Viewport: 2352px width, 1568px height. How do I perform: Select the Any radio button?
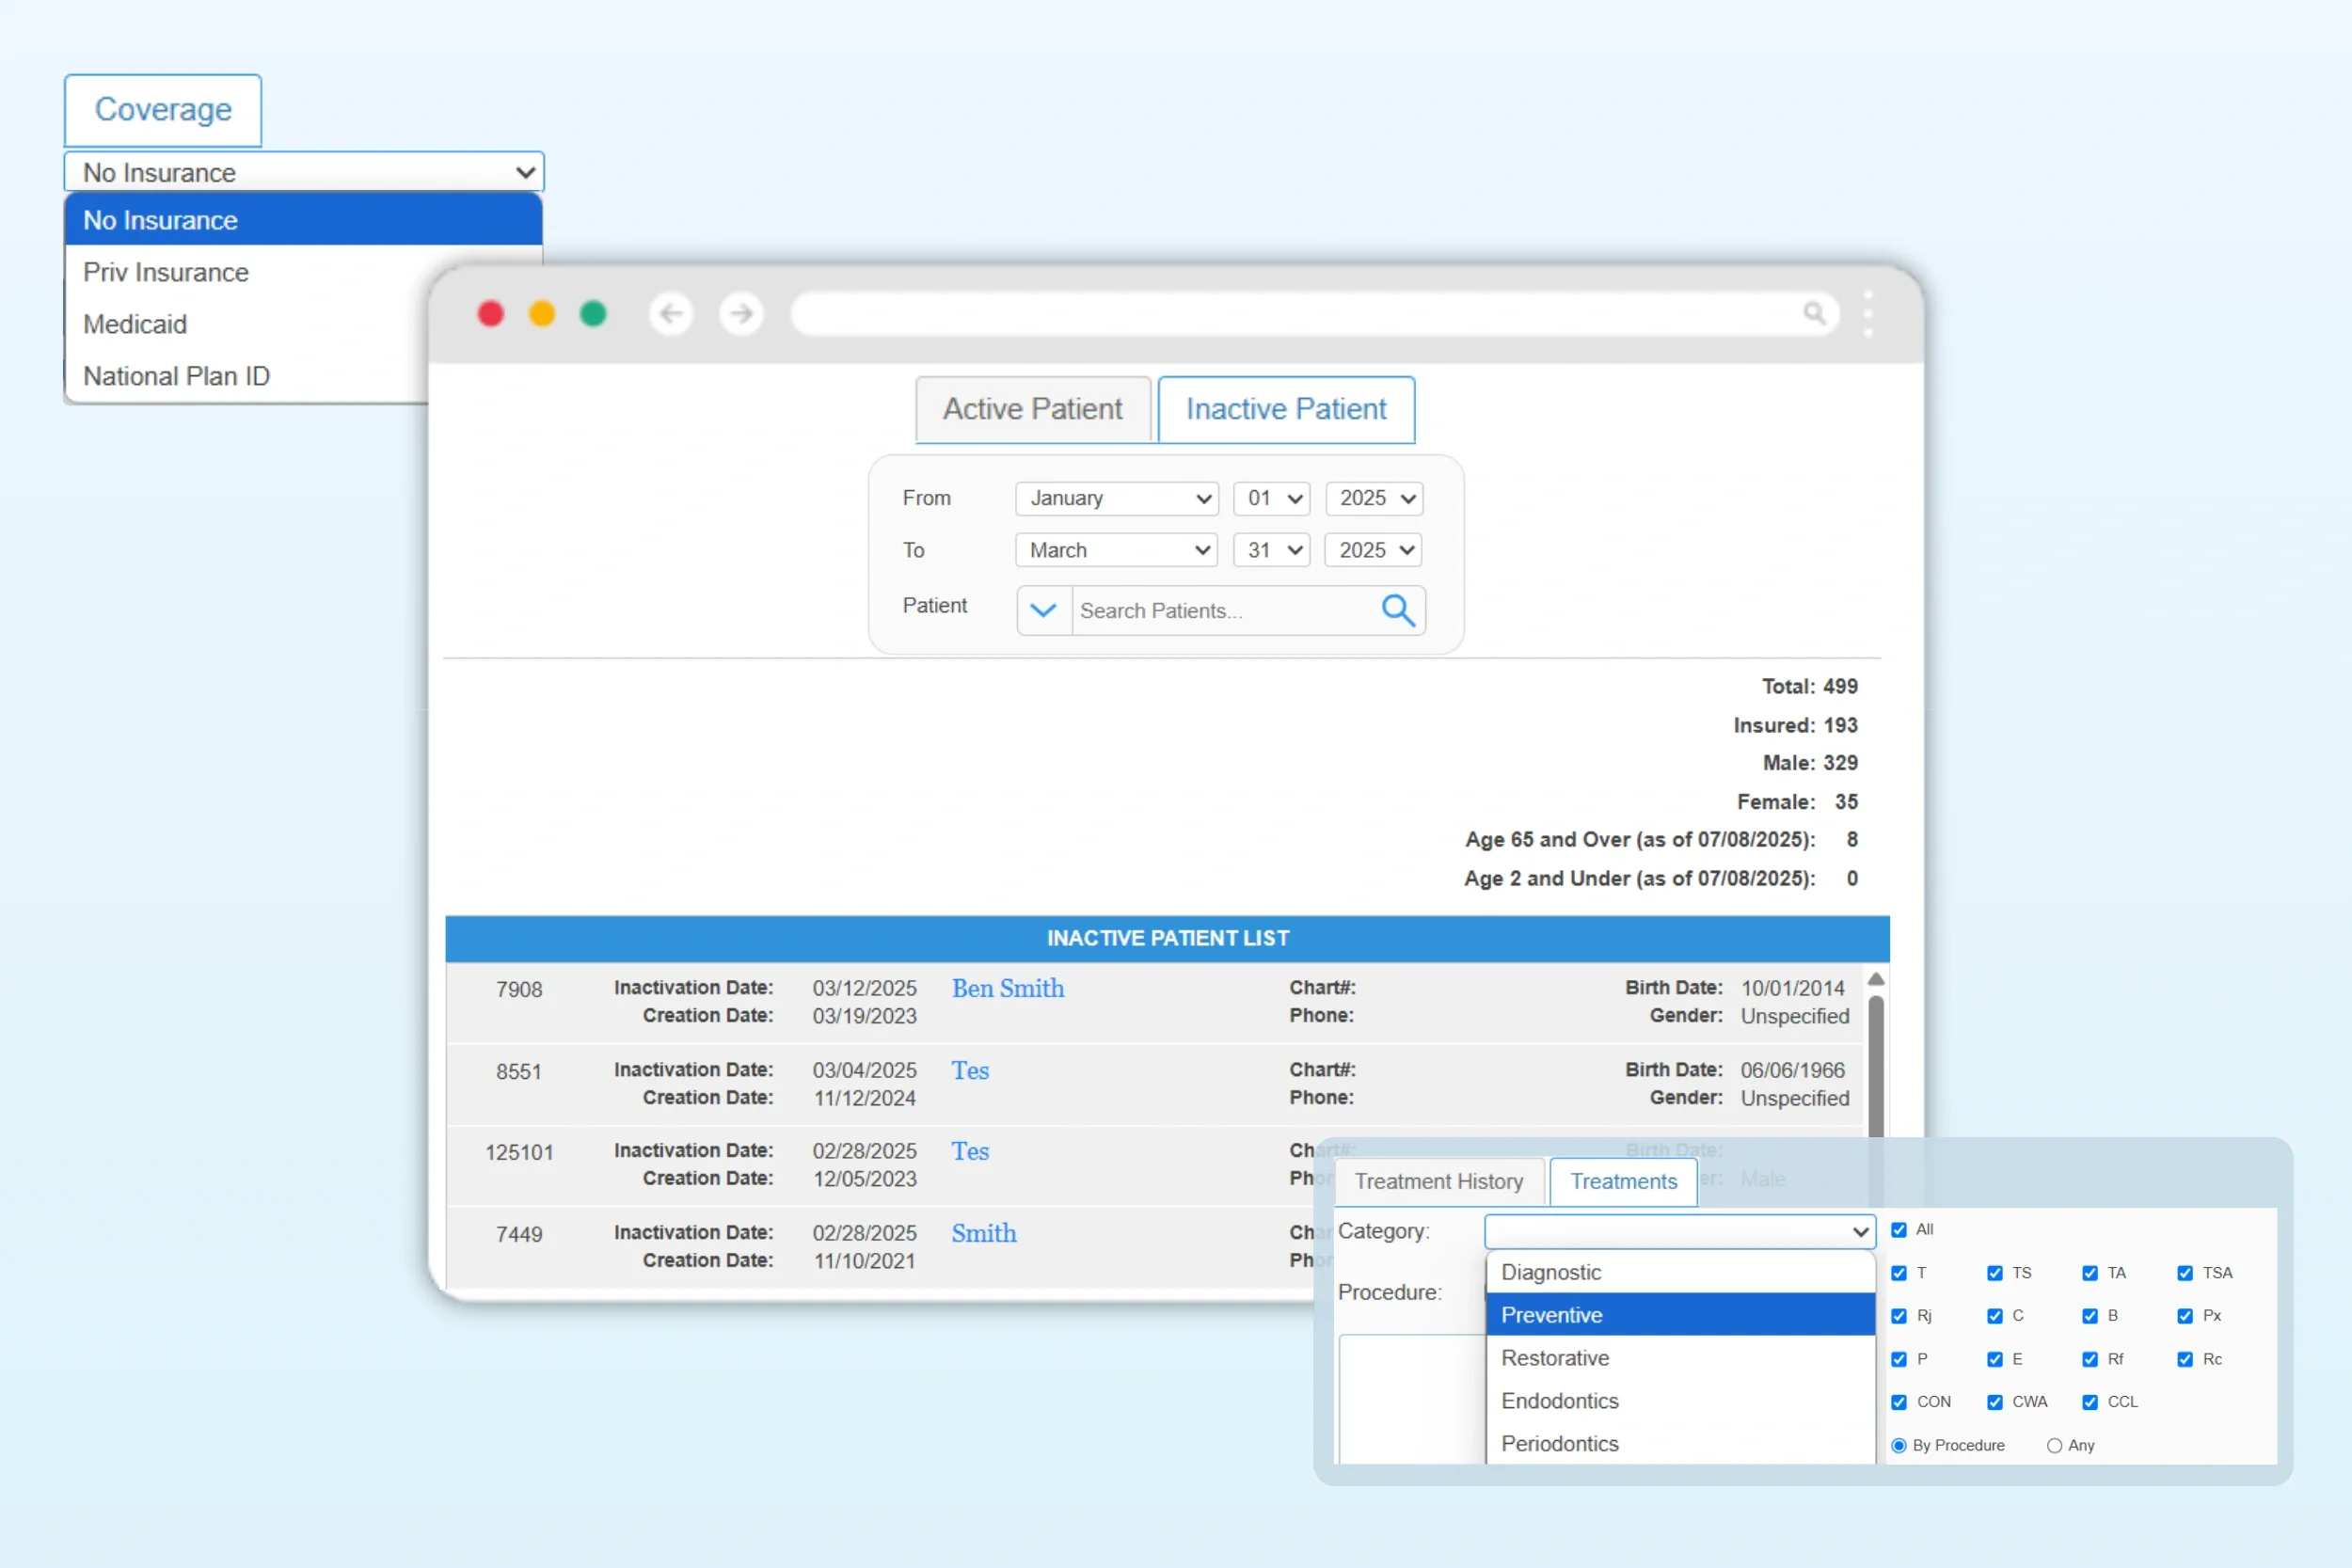(2054, 1445)
